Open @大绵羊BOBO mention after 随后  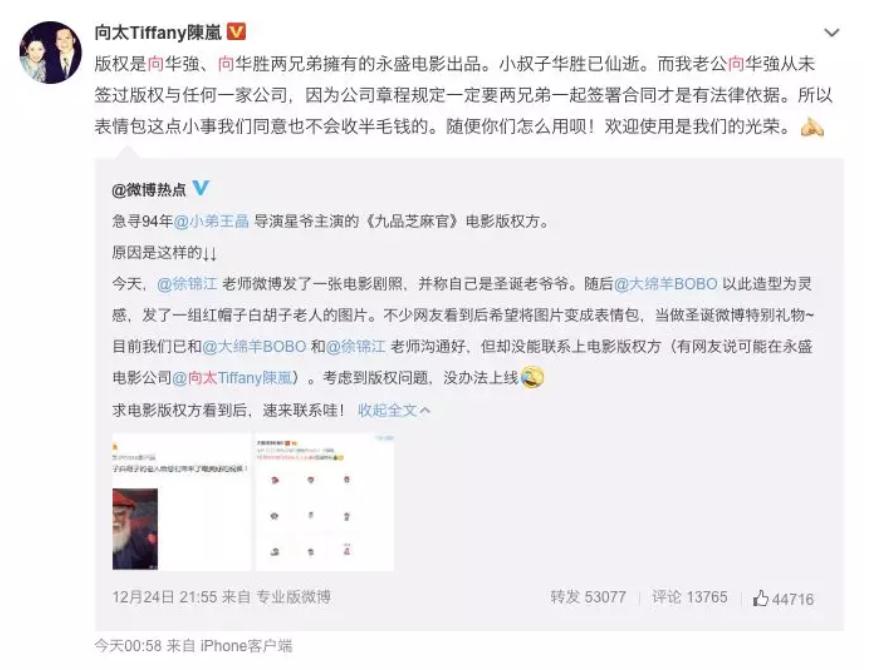point(666,284)
